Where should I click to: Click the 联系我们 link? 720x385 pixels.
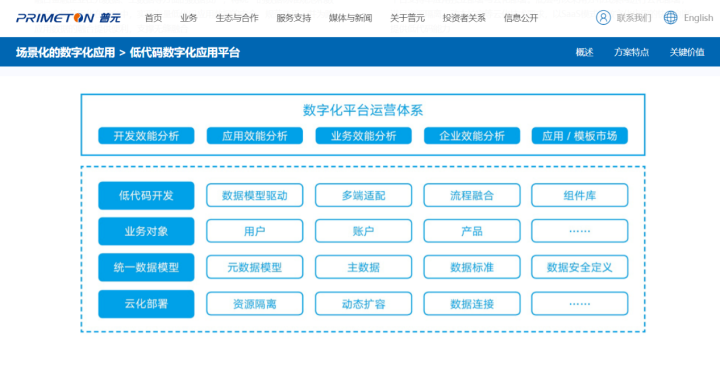coord(634,18)
